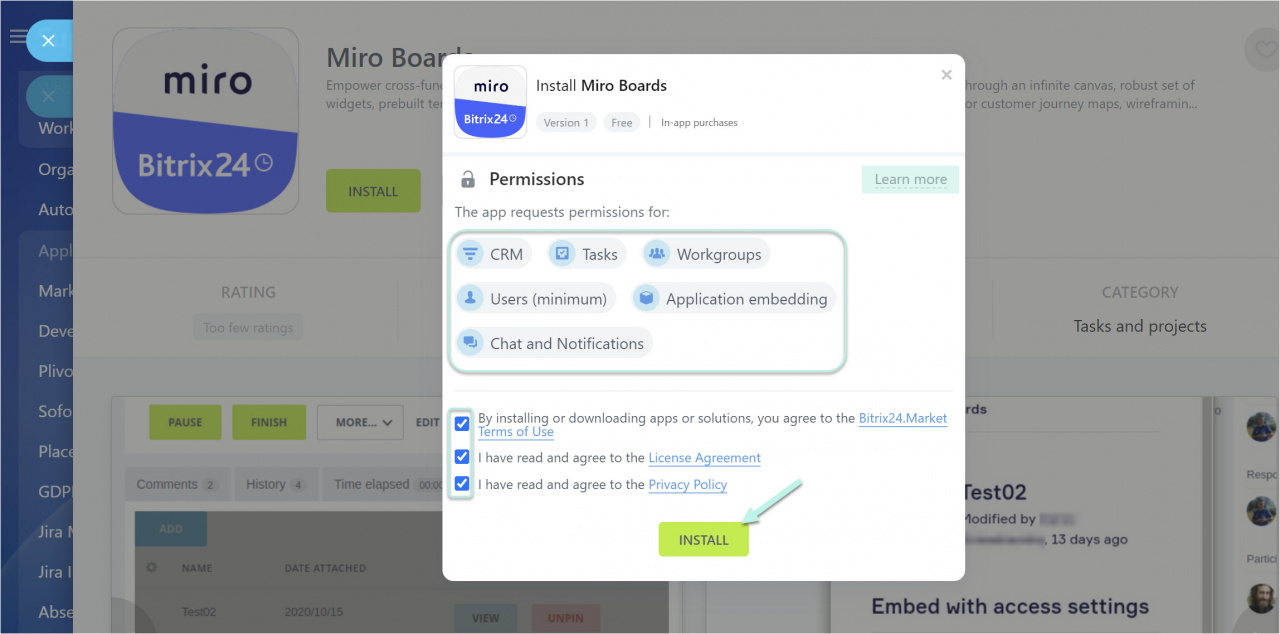Screen dimensions: 1280x634
Task: Click the Version 1 tag
Action: (x=566, y=122)
